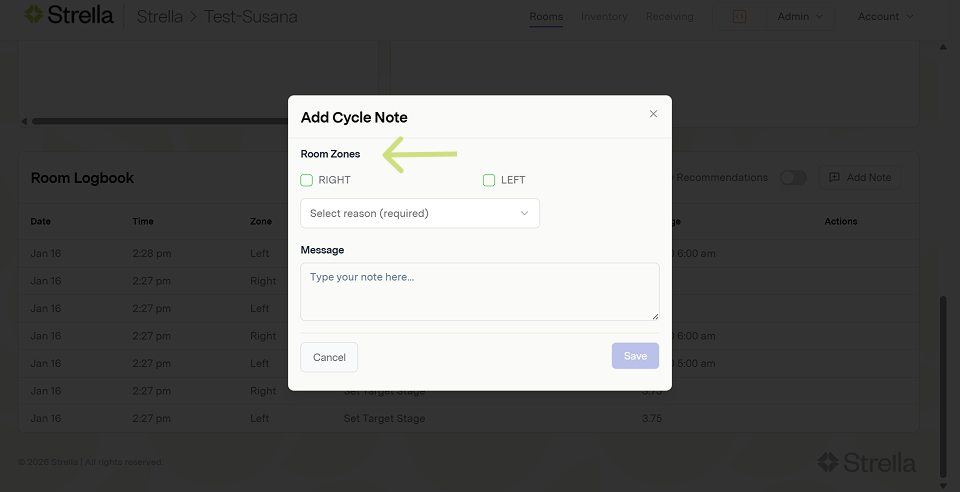
Task: Check the LEFT room zone checkbox
Action: 489,180
